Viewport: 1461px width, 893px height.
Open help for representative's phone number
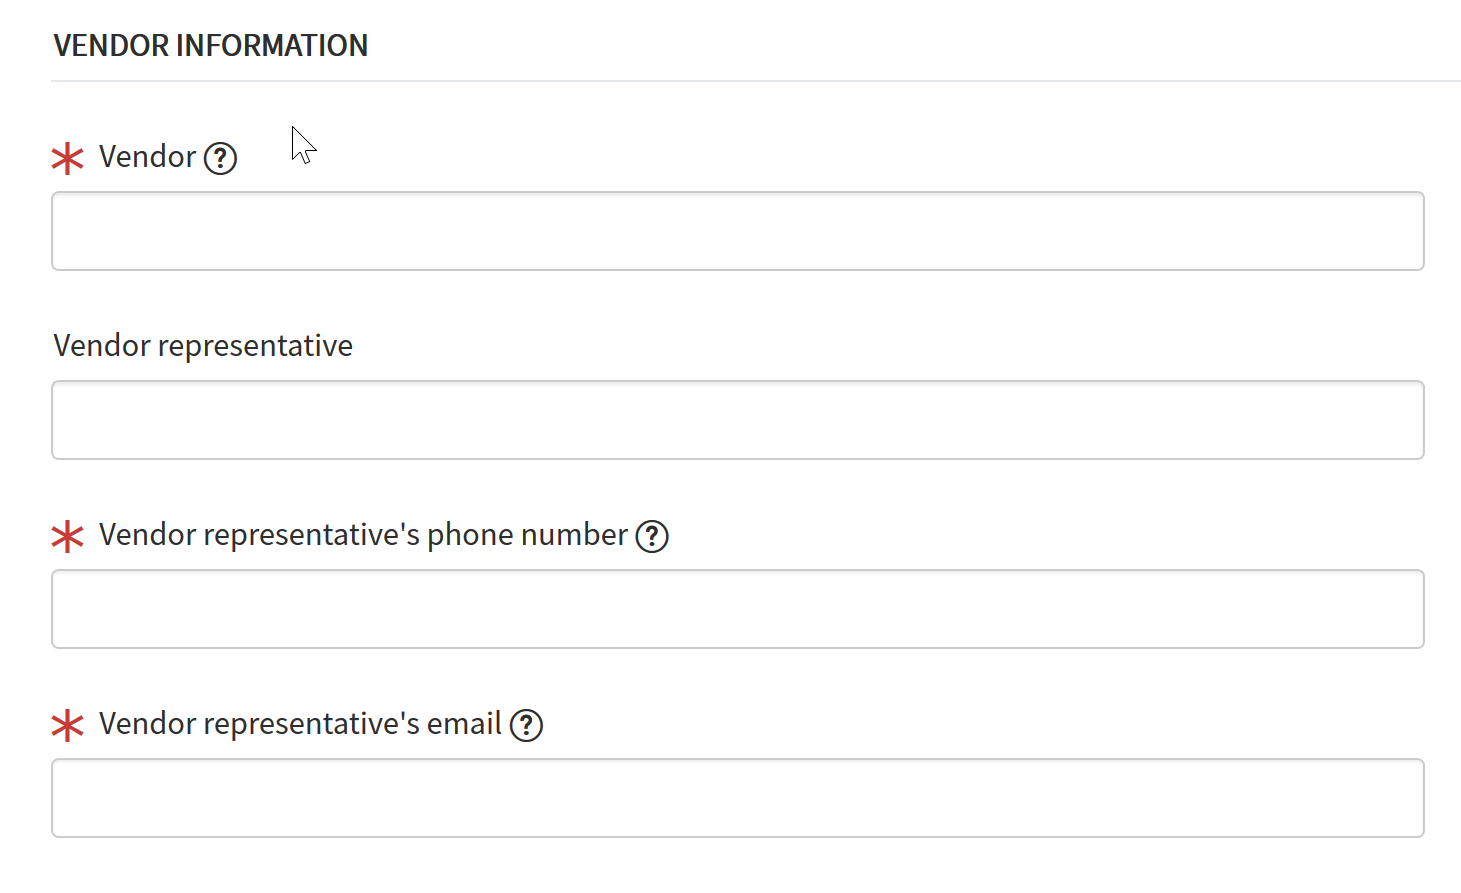(x=652, y=536)
